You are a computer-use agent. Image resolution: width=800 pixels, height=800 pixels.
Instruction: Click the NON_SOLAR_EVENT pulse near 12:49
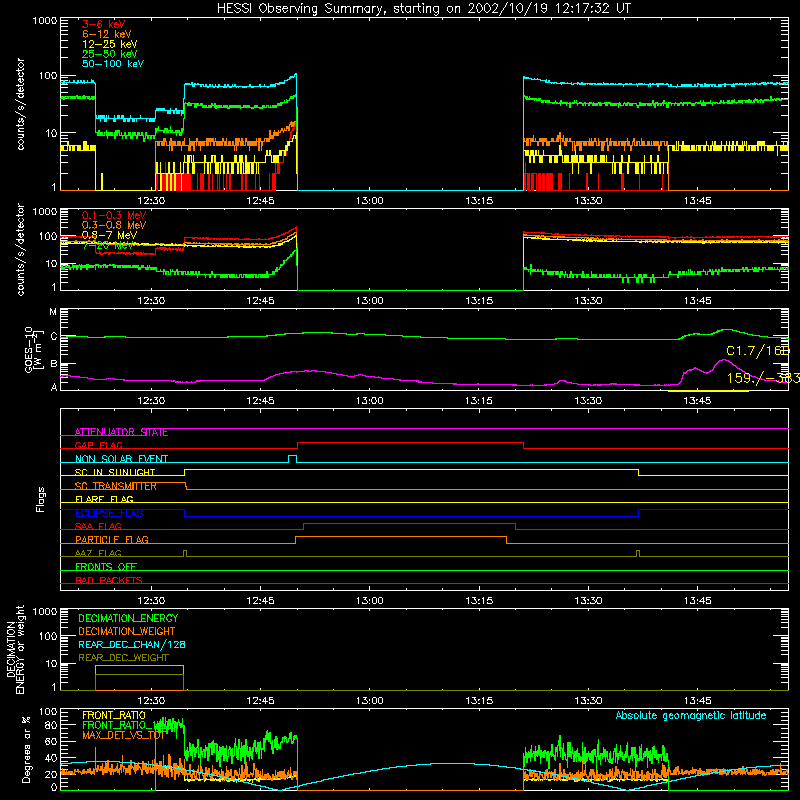(292, 459)
